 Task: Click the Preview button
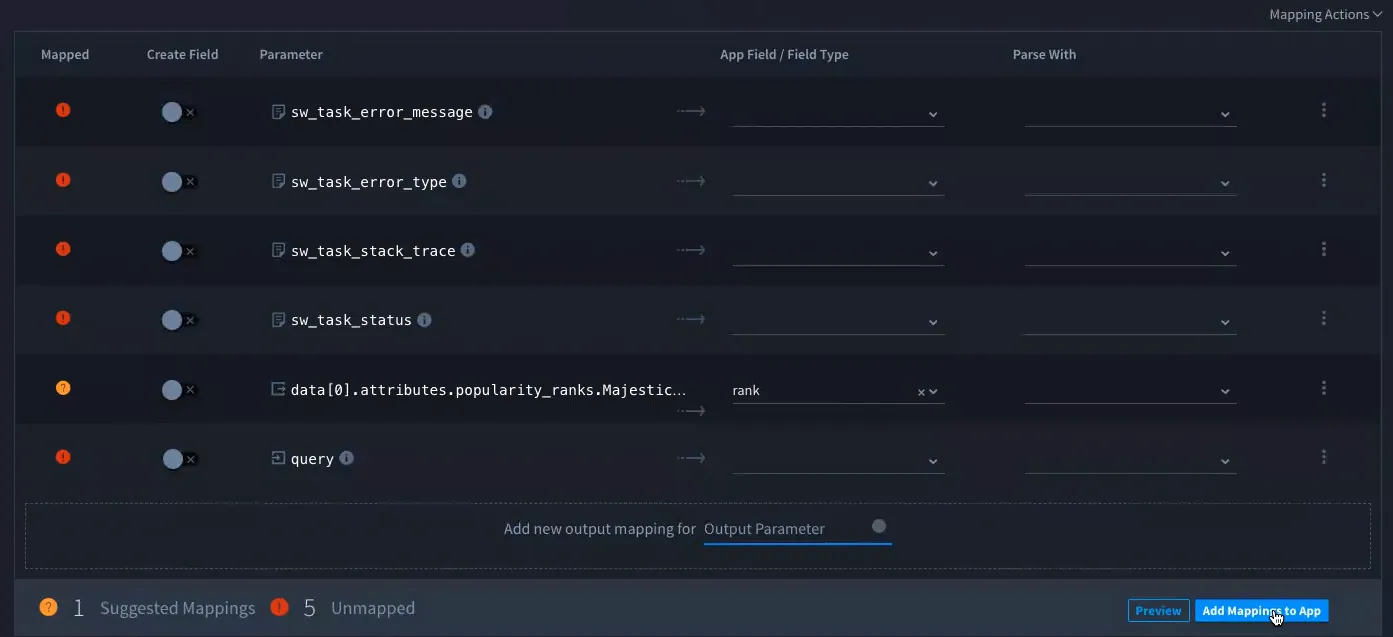click(x=1158, y=611)
